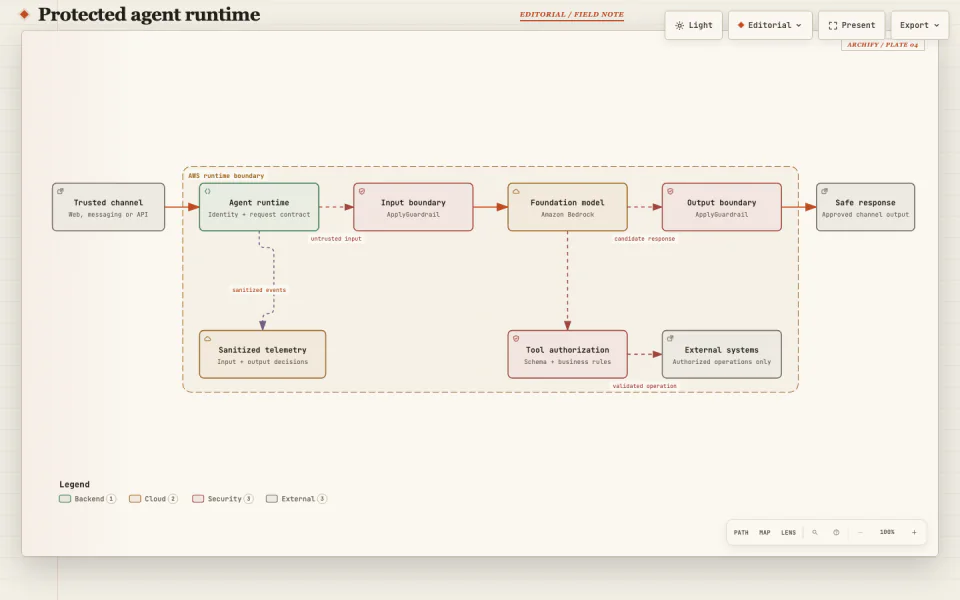
Task: Click 'Approved channel output' subtitle
Action: (865, 215)
